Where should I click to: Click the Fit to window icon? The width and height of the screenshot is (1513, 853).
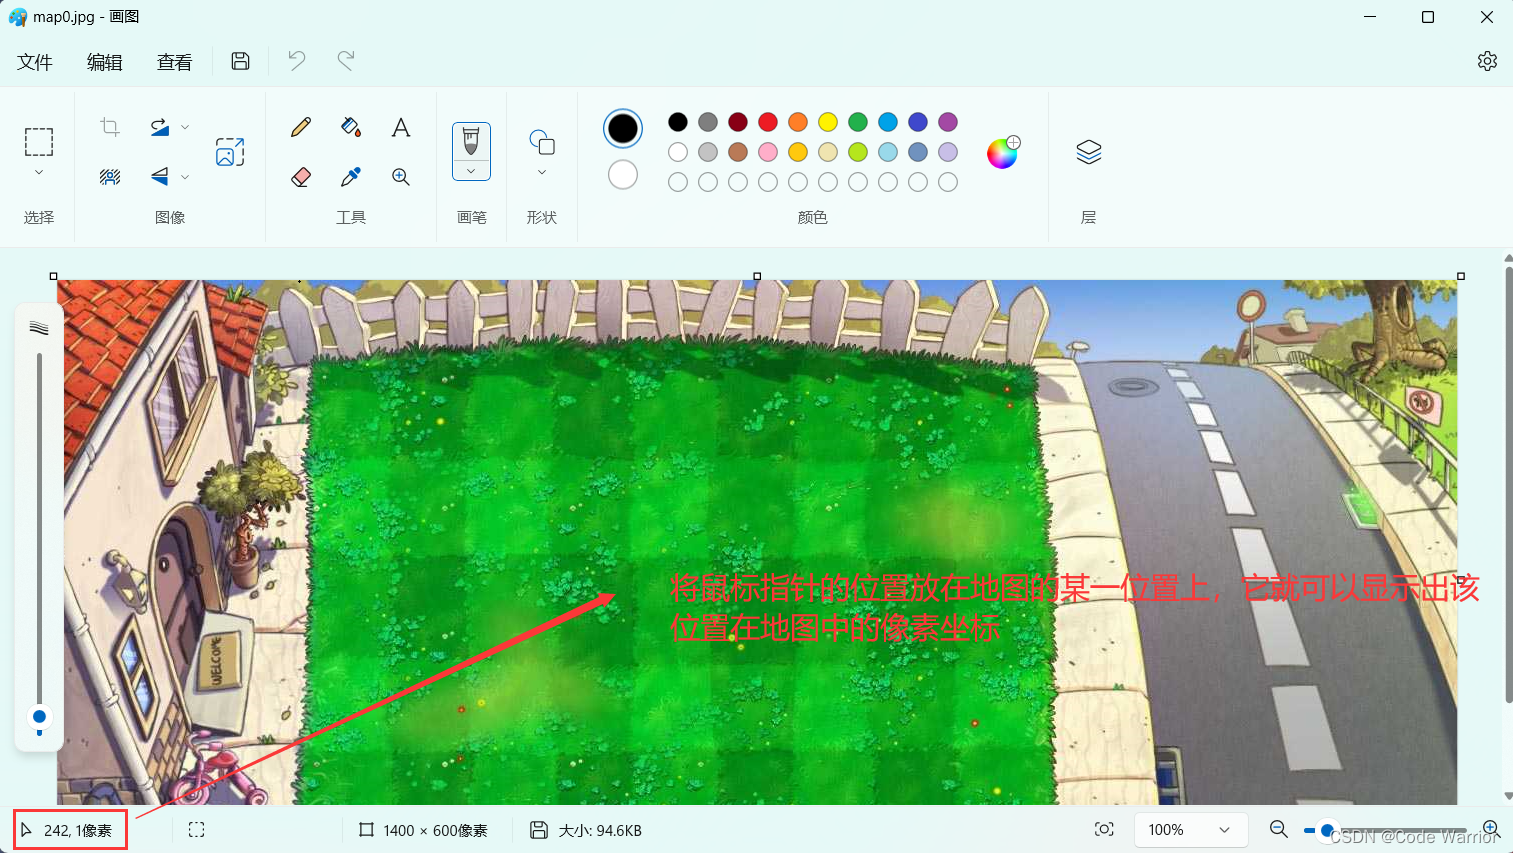pos(1104,829)
